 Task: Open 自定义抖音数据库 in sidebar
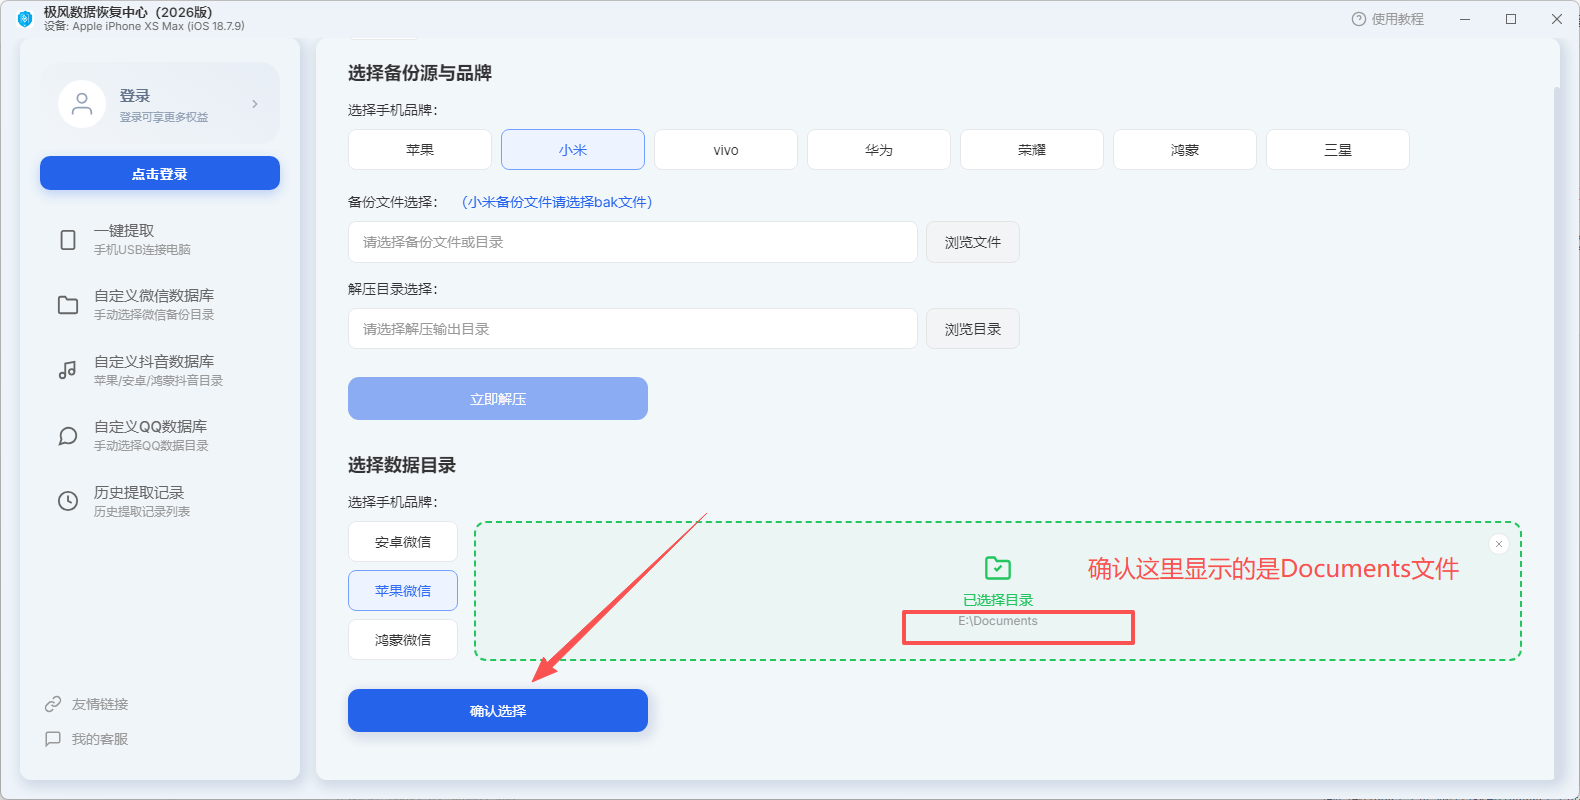[x=160, y=370]
